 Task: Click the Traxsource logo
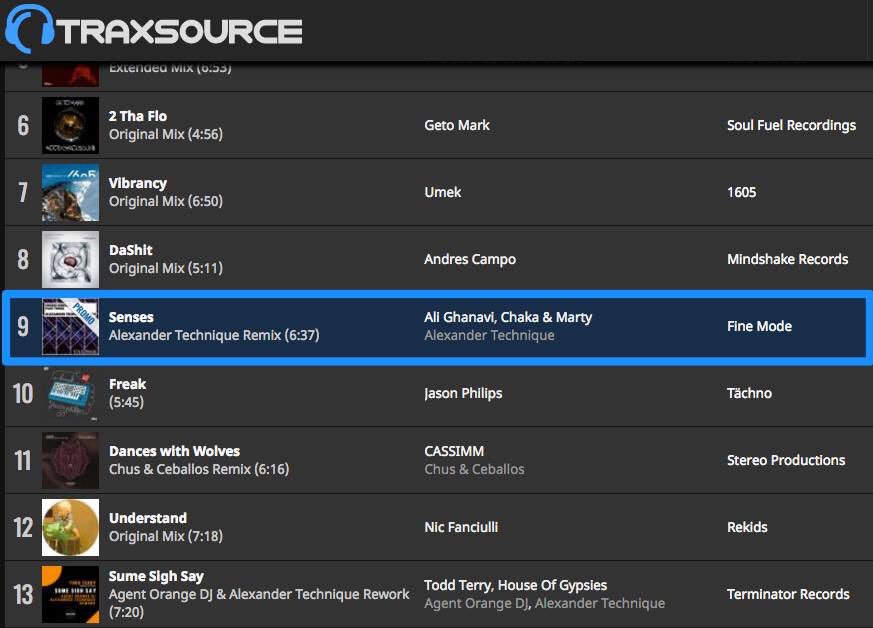(154, 29)
